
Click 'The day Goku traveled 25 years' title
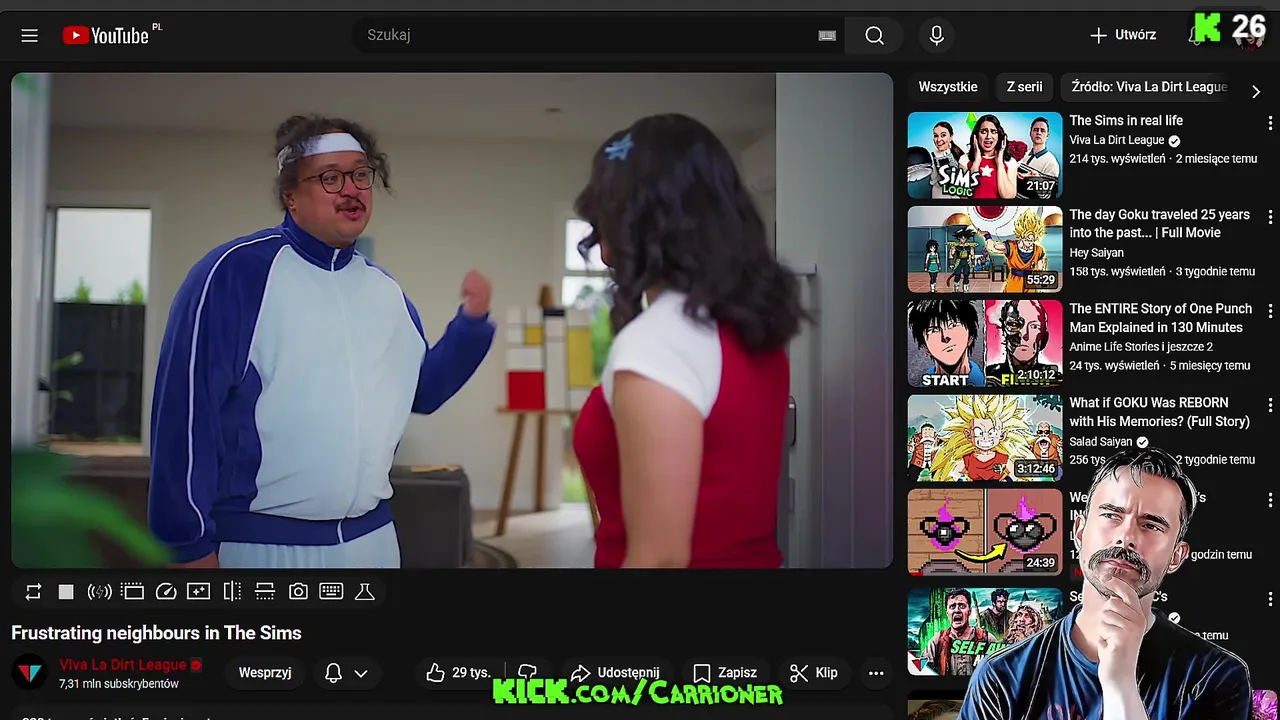[1159, 224]
